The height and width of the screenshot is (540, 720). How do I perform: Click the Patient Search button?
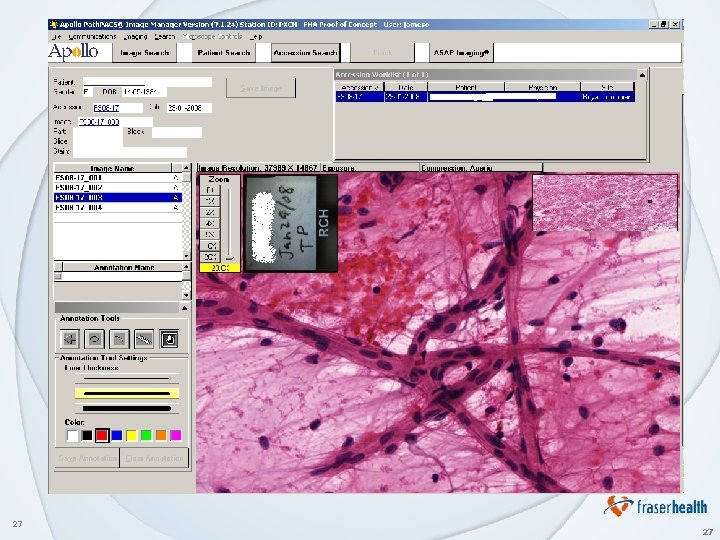tap(224, 53)
